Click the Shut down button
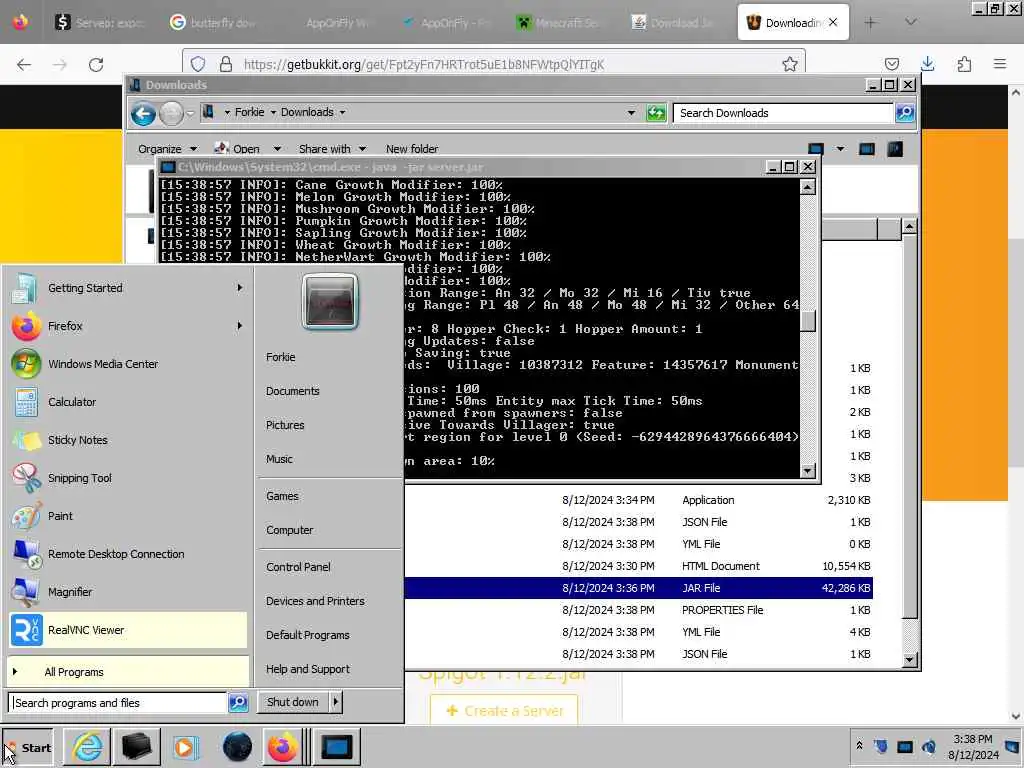 pos(293,702)
